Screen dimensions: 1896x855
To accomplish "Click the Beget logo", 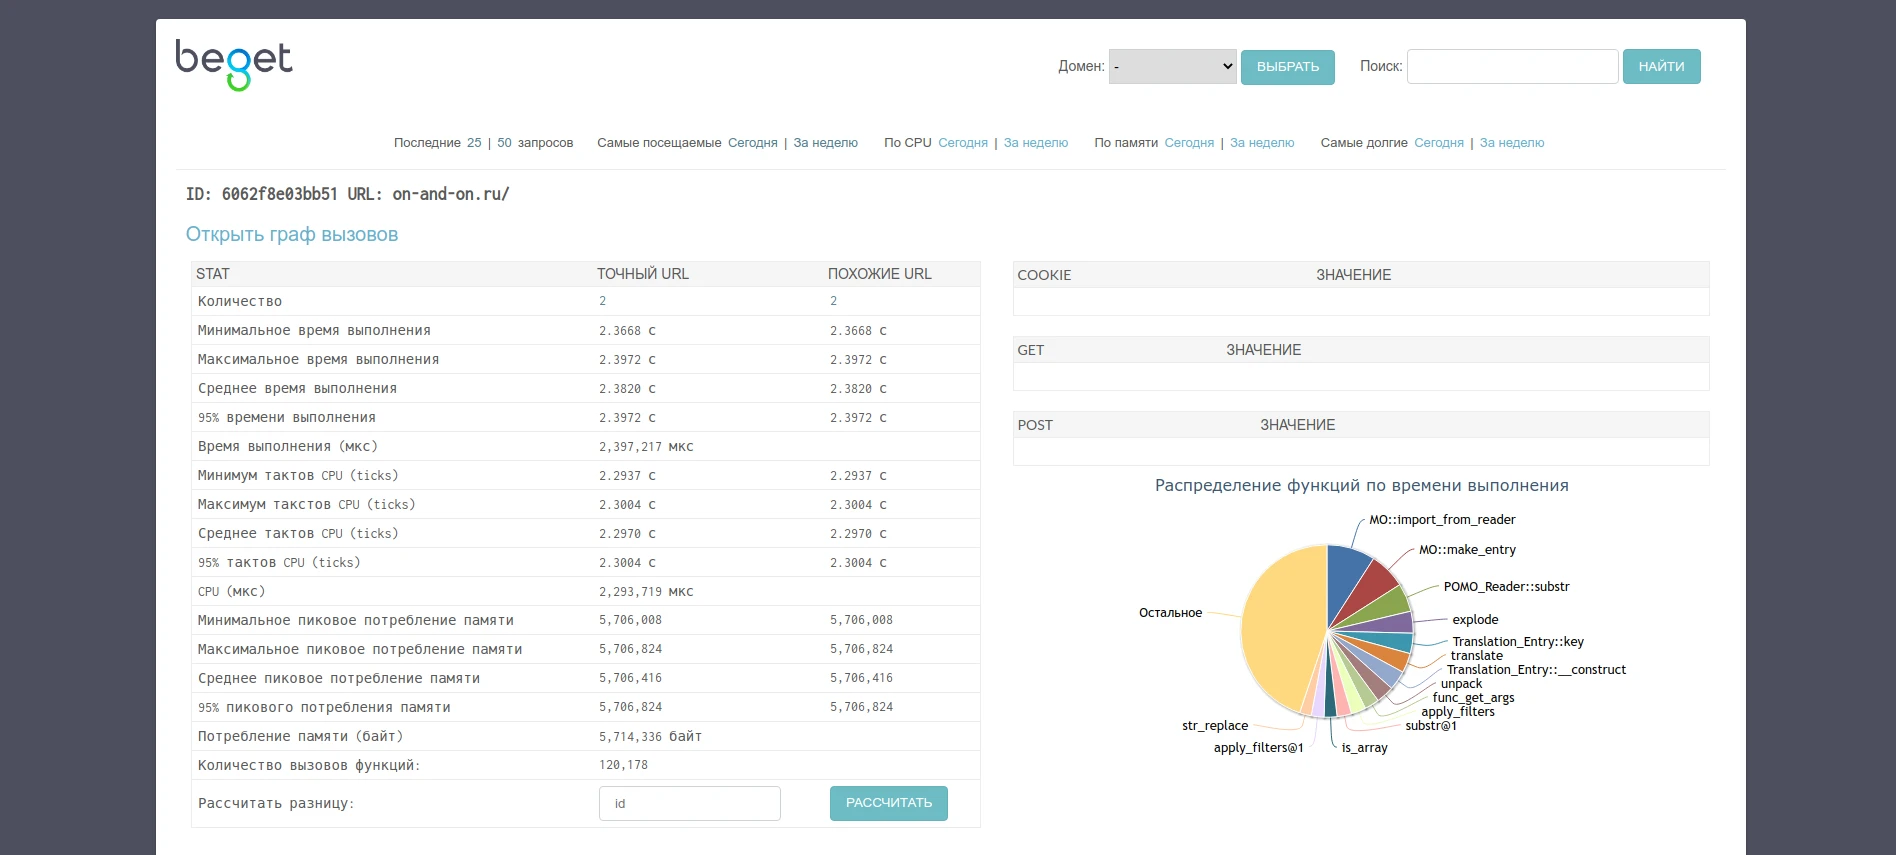I will tap(234, 65).
